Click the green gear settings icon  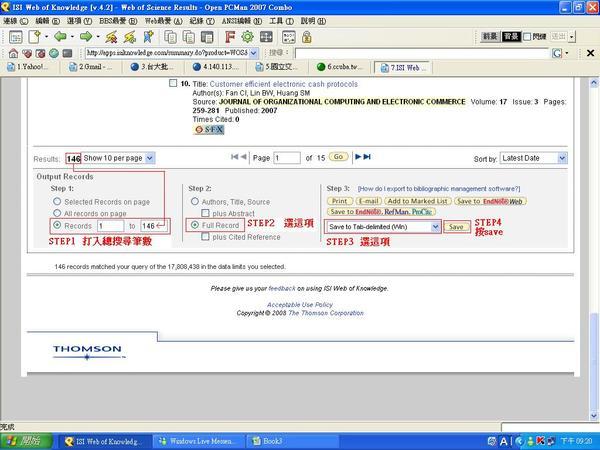(x=248, y=37)
